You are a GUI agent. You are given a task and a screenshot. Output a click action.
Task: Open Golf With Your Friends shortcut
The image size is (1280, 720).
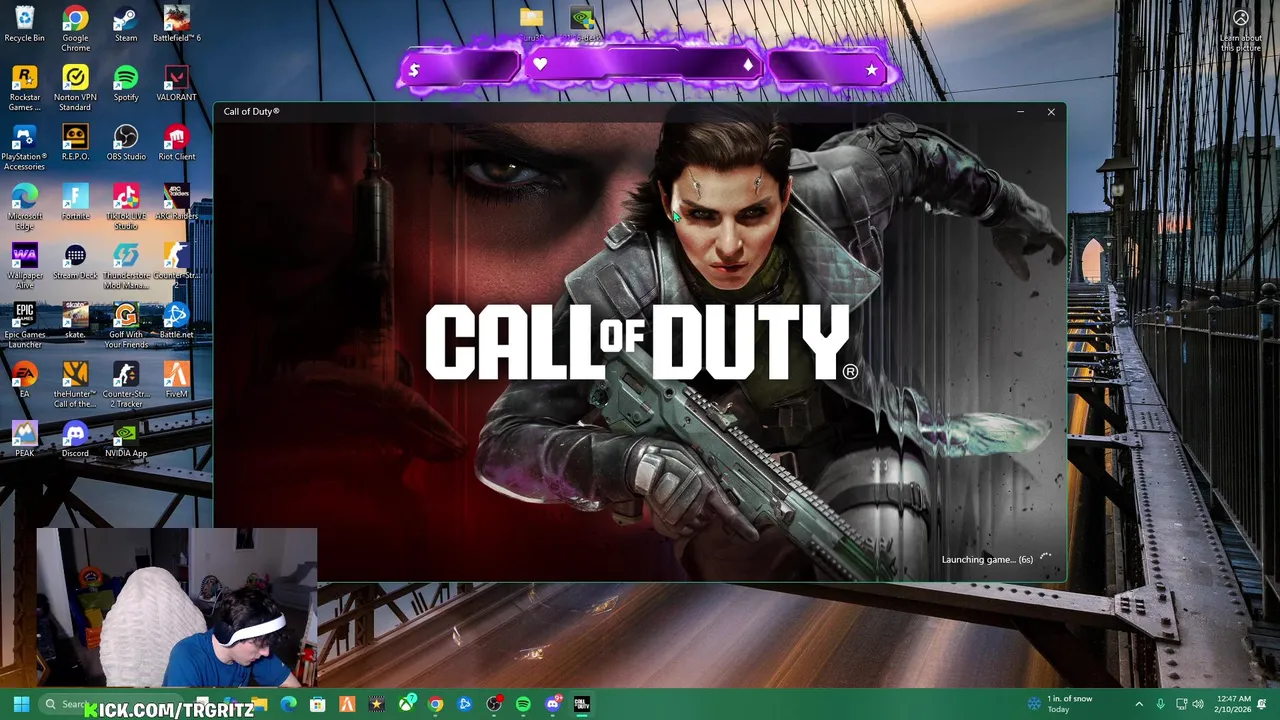pos(126,326)
